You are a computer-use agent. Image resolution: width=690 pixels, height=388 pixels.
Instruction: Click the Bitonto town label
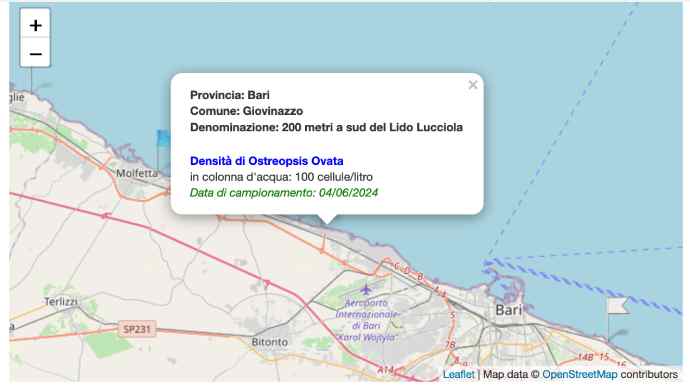click(x=270, y=342)
